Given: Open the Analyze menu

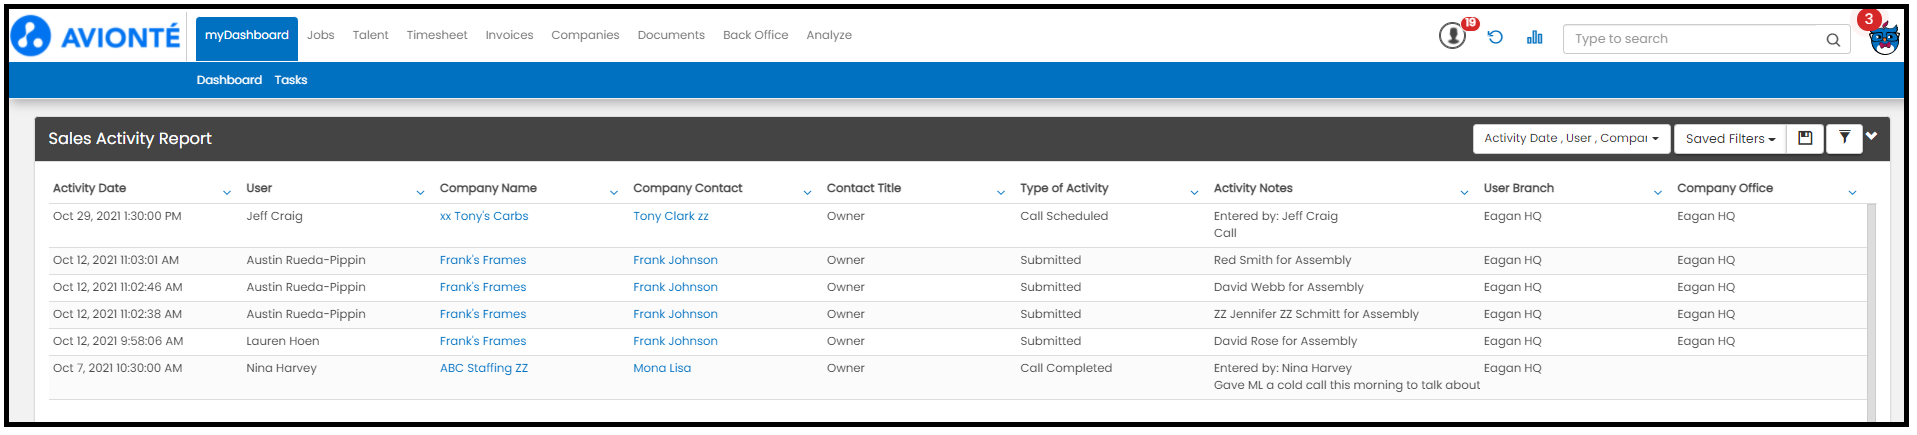Looking at the screenshot, I should pos(829,35).
